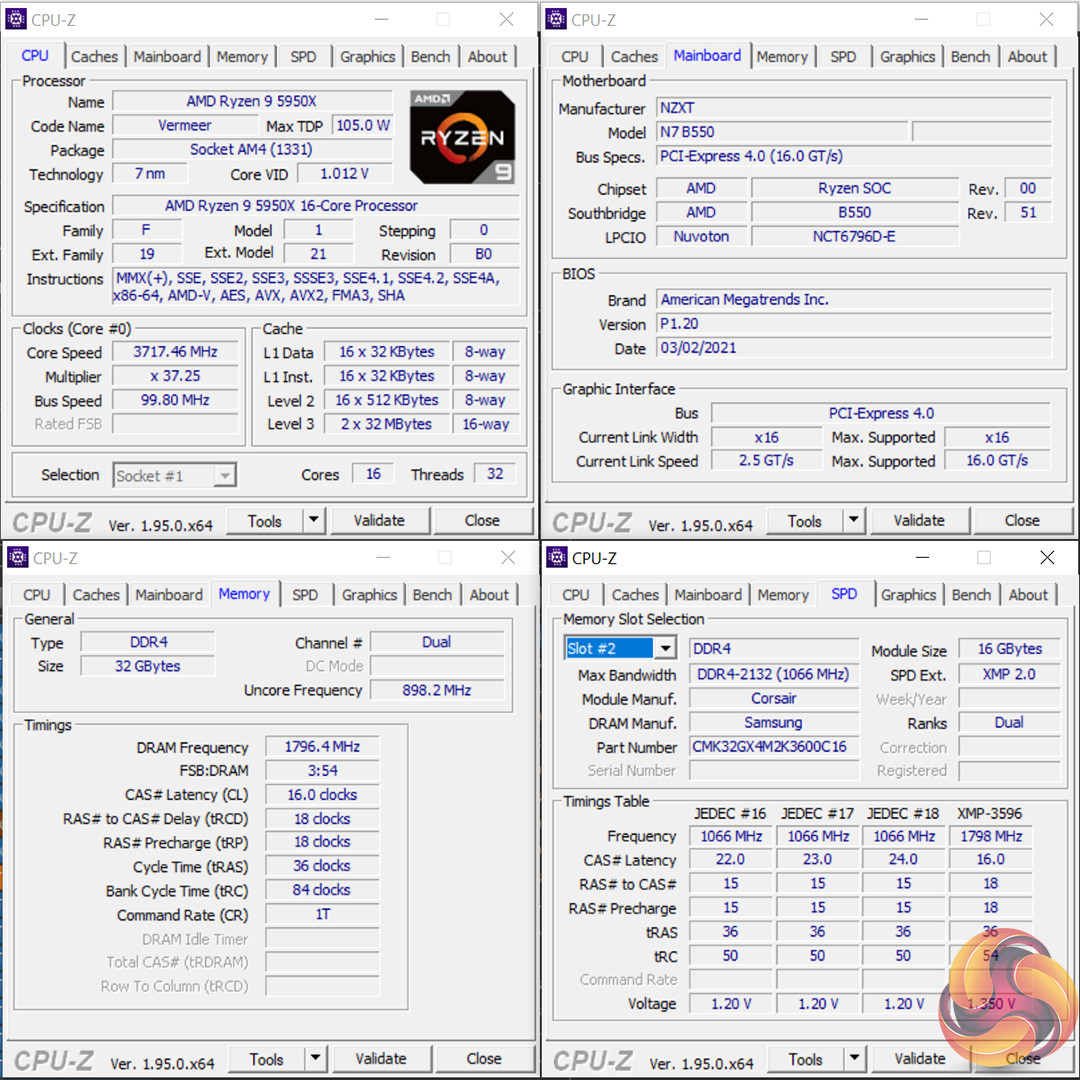Click Tools button in CPU window
Image resolution: width=1080 pixels, height=1080 pixels.
click(265, 521)
